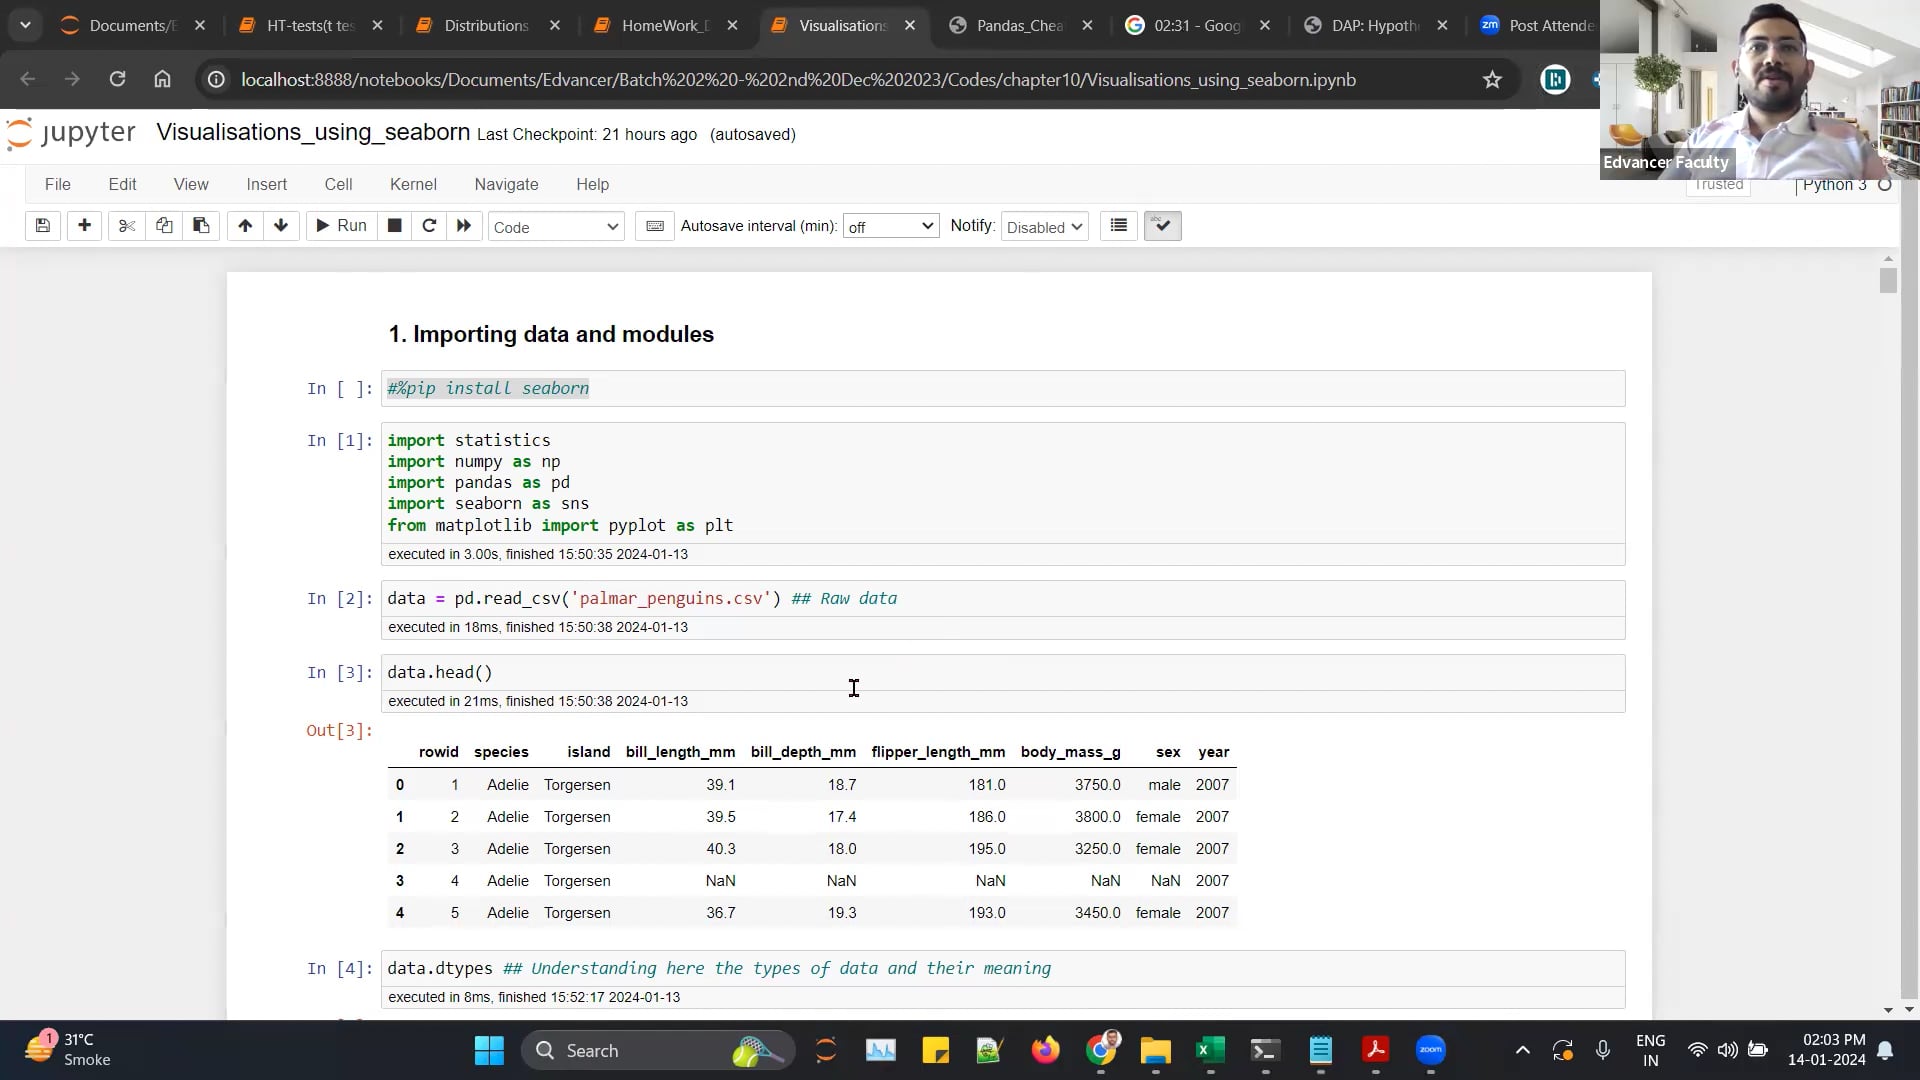This screenshot has height=1080, width=1920.
Task: Switch to the DAP: Hypothesis browser tab
Action: click(x=1374, y=25)
